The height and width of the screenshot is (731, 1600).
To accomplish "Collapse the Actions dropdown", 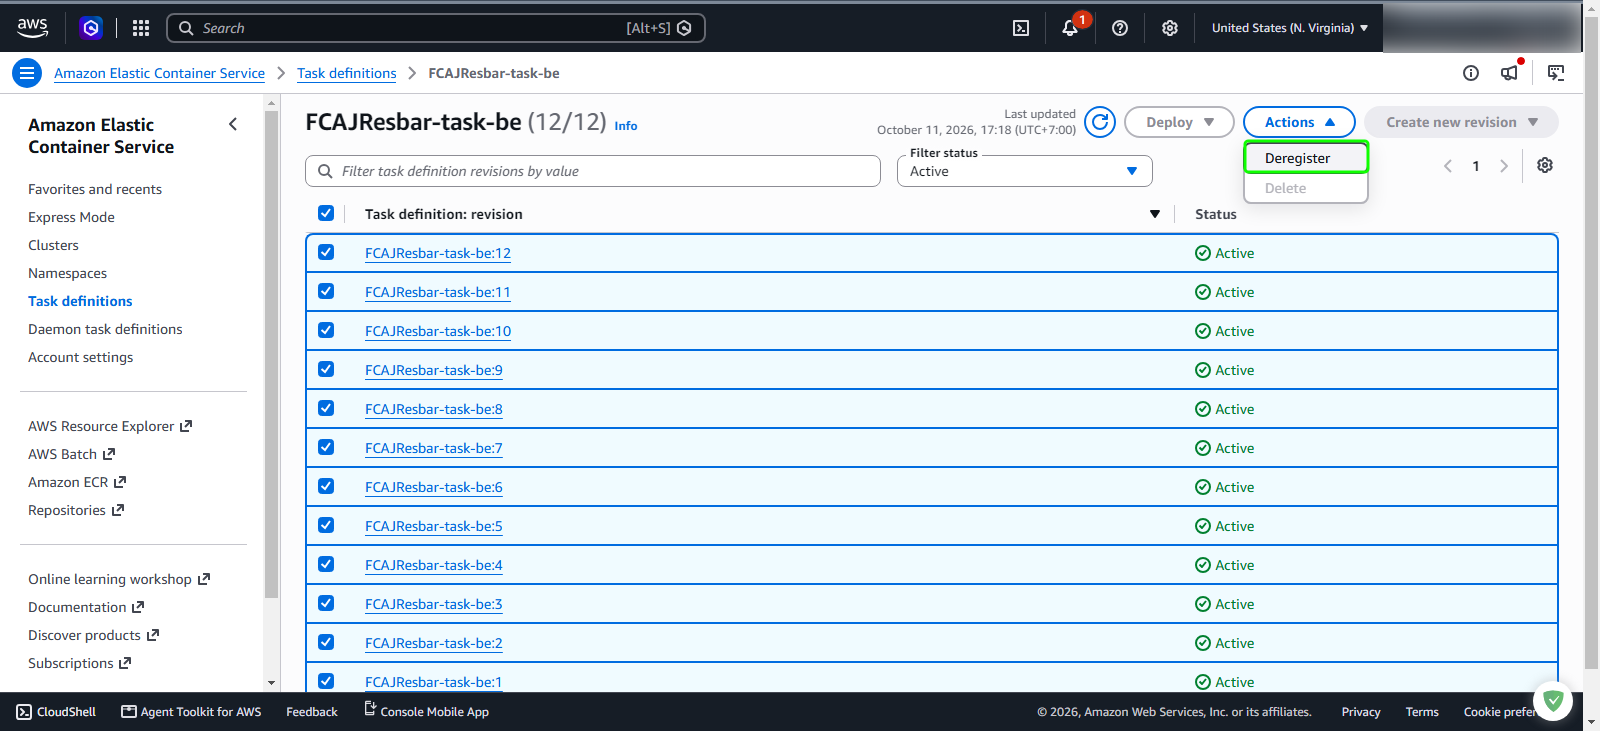I will click(x=1299, y=122).
